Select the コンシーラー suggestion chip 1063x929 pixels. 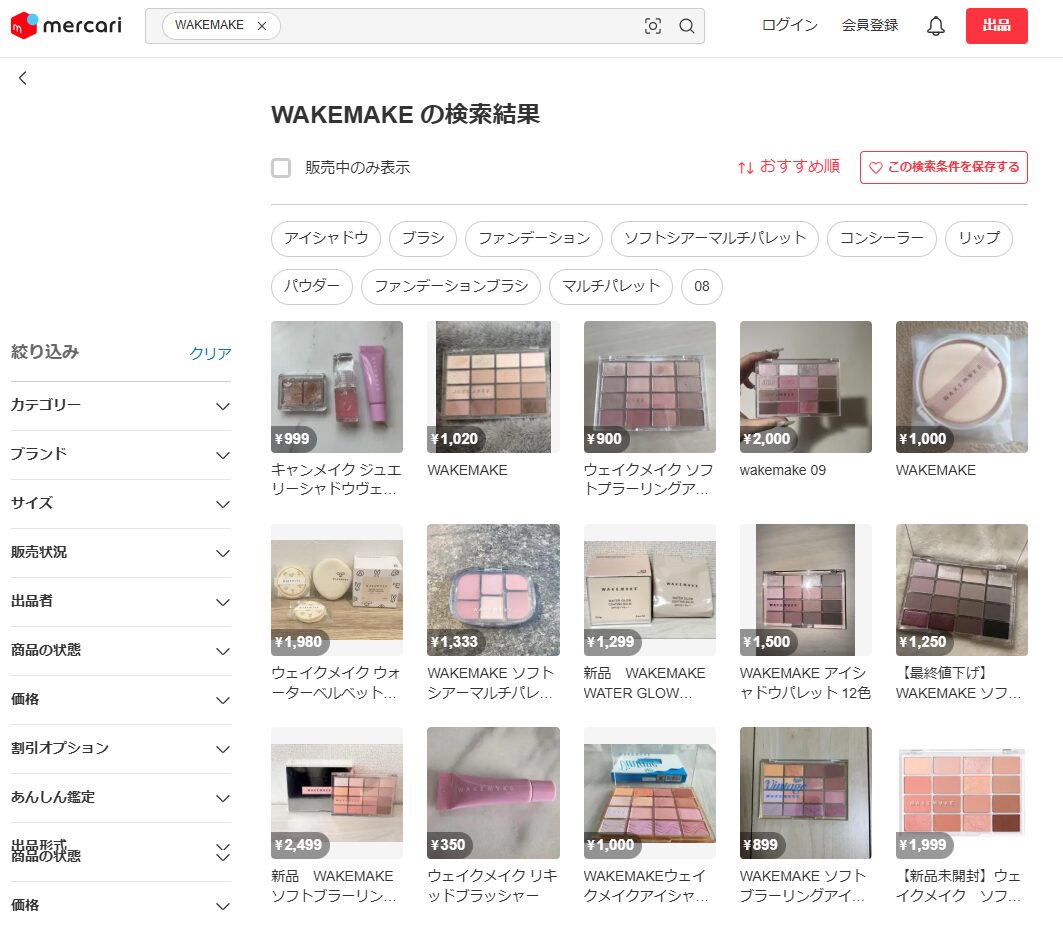point(882,239)
